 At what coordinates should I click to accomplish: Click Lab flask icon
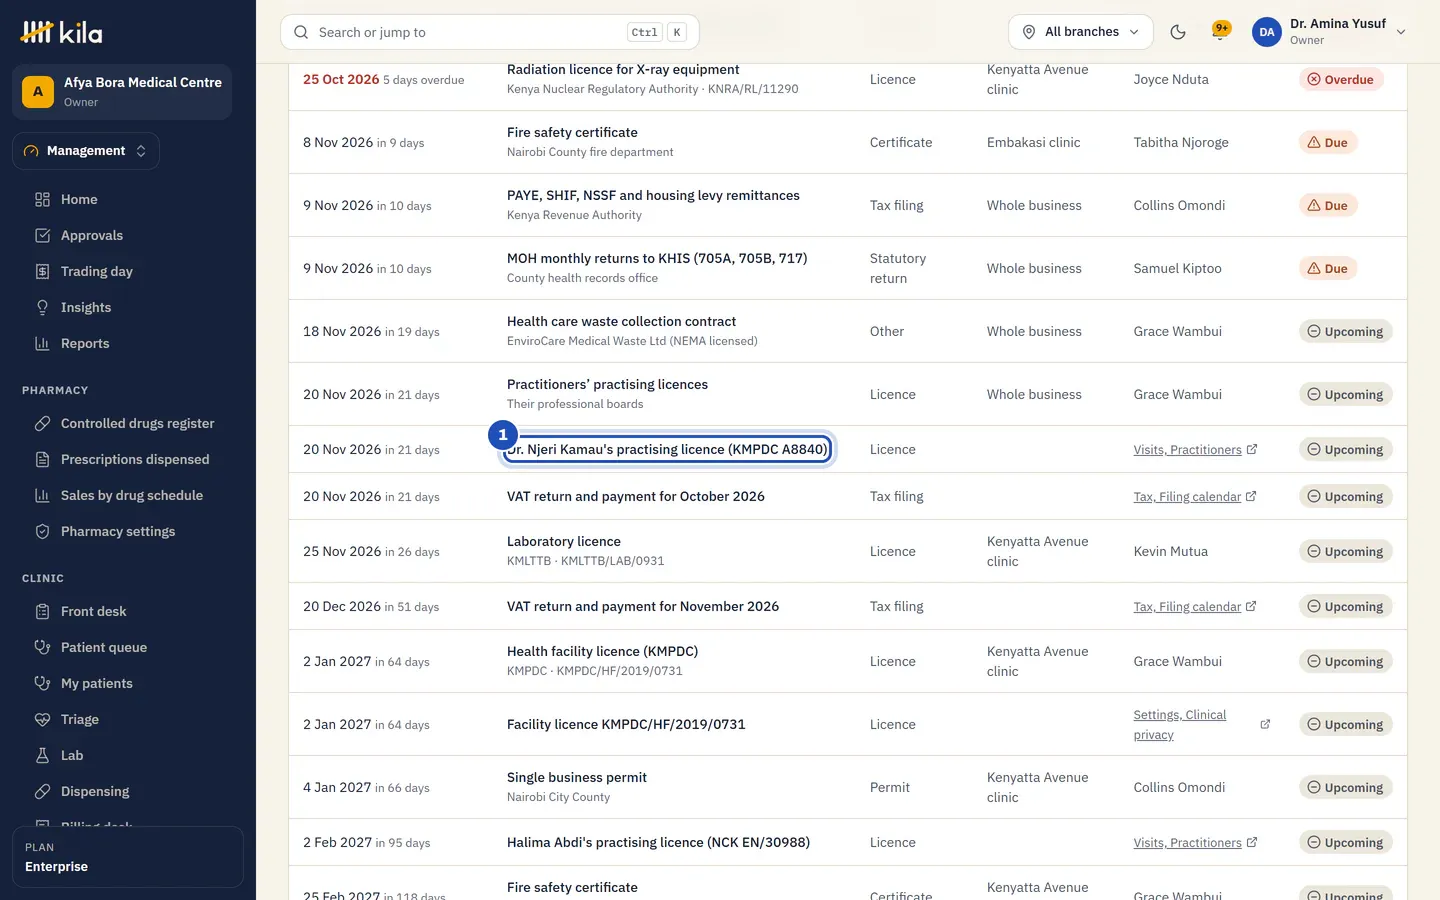pyautogui.click(x=42, y=755)
